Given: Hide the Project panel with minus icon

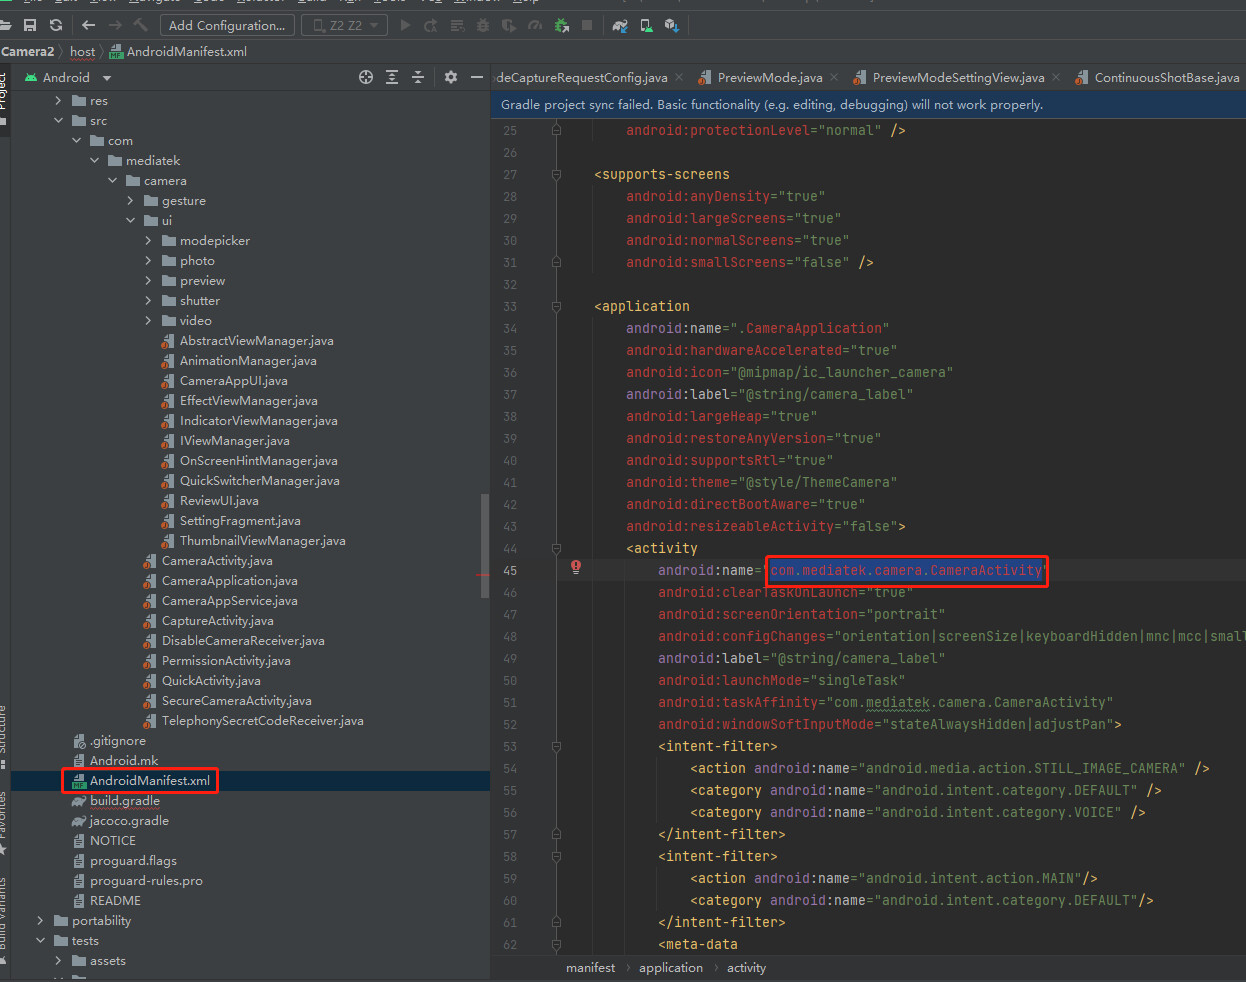Looking at the screenshot, I should (x=477, y=77).
